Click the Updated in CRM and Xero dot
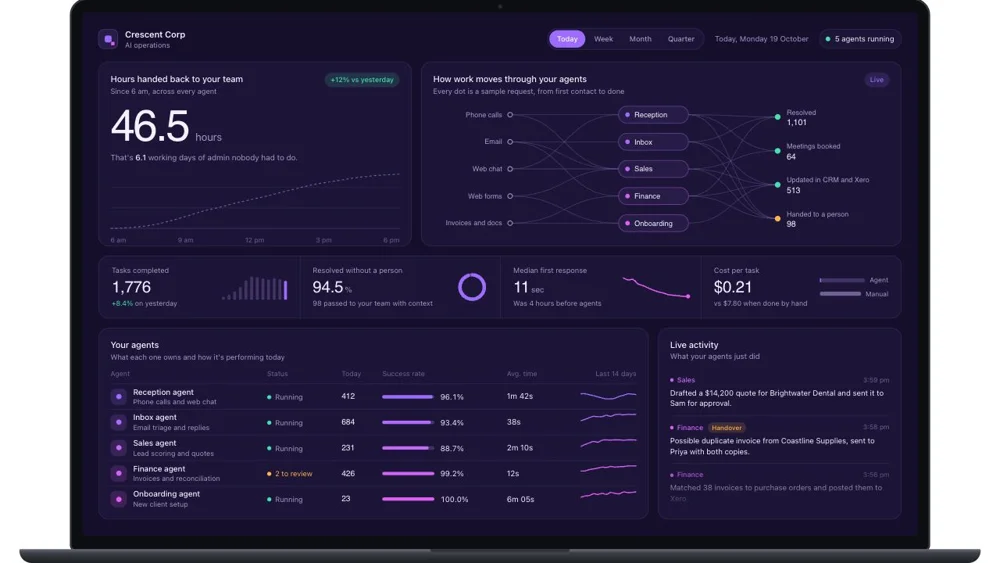 coord(777,185)
